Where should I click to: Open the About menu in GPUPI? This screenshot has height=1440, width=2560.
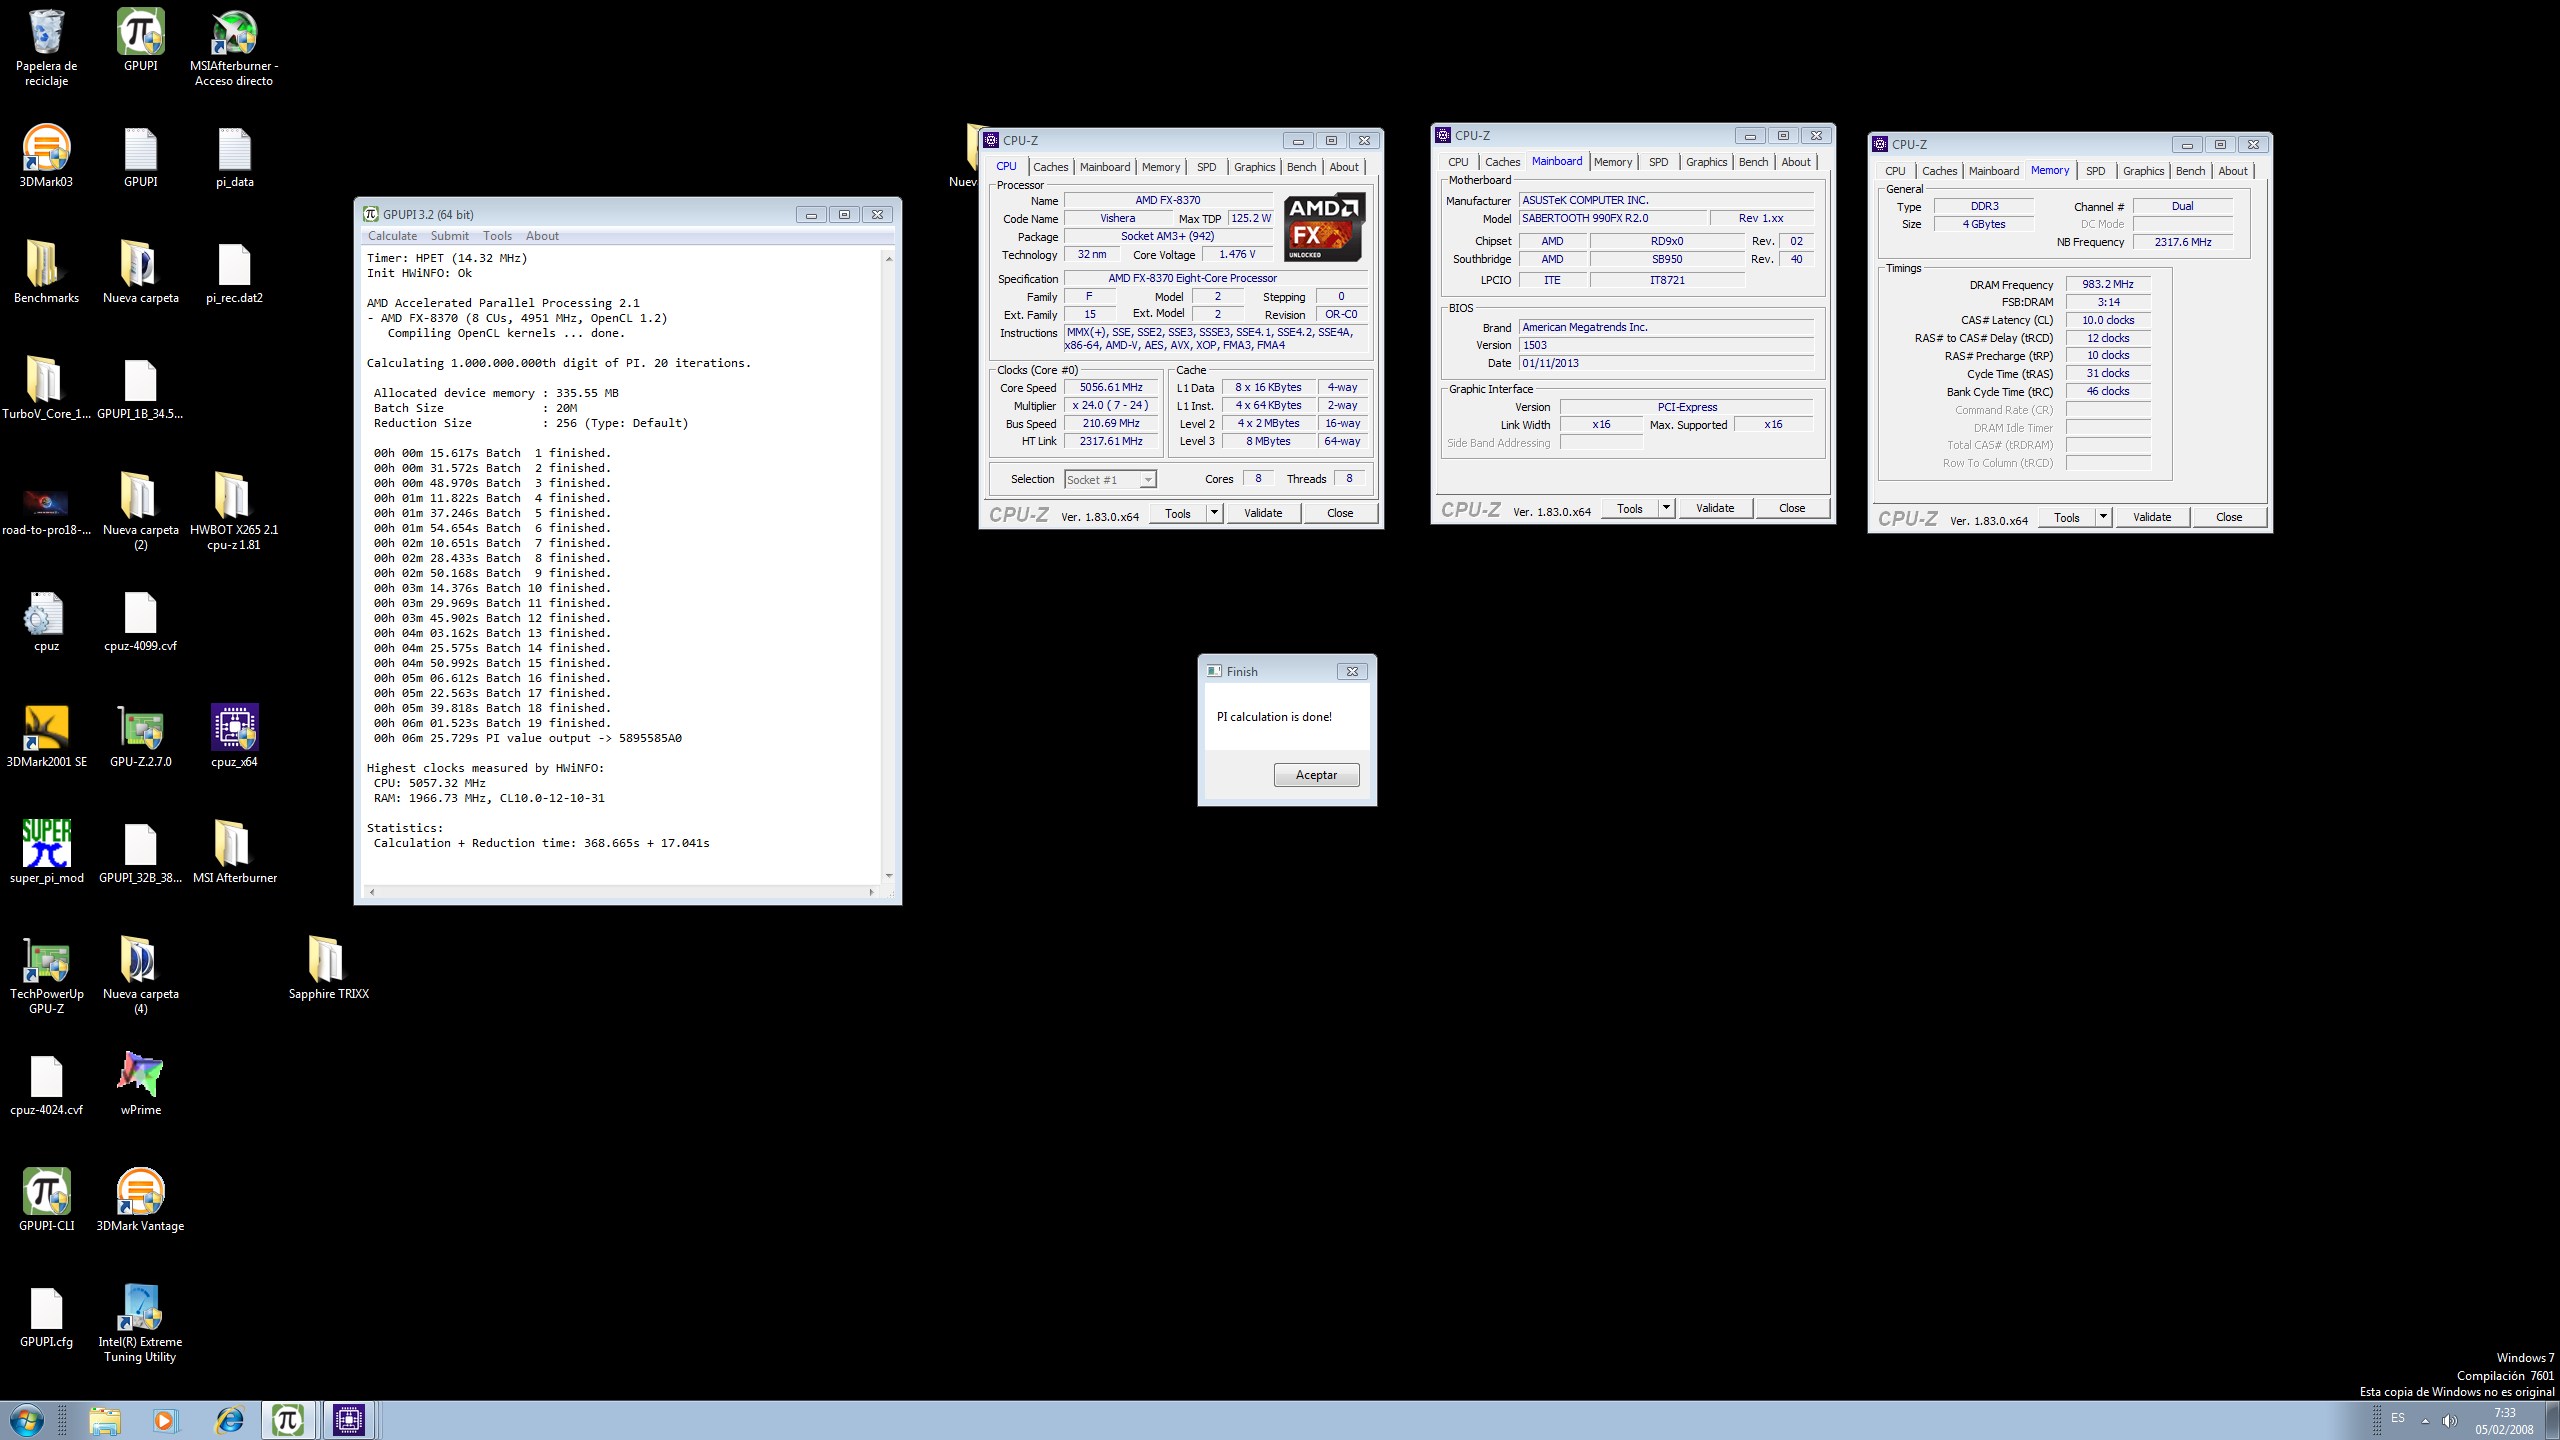pyautogui.click(x=542, y=236)
